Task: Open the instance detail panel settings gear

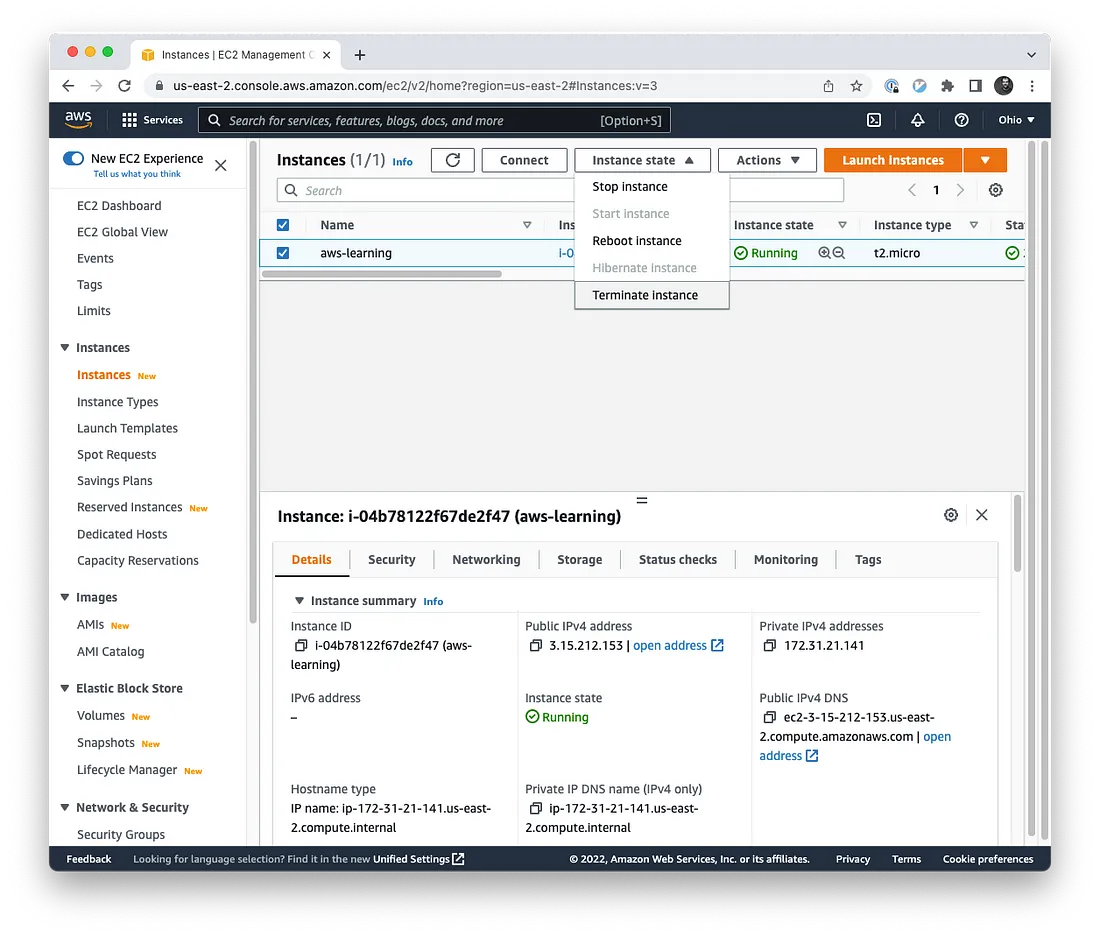Action: [951, 515]
